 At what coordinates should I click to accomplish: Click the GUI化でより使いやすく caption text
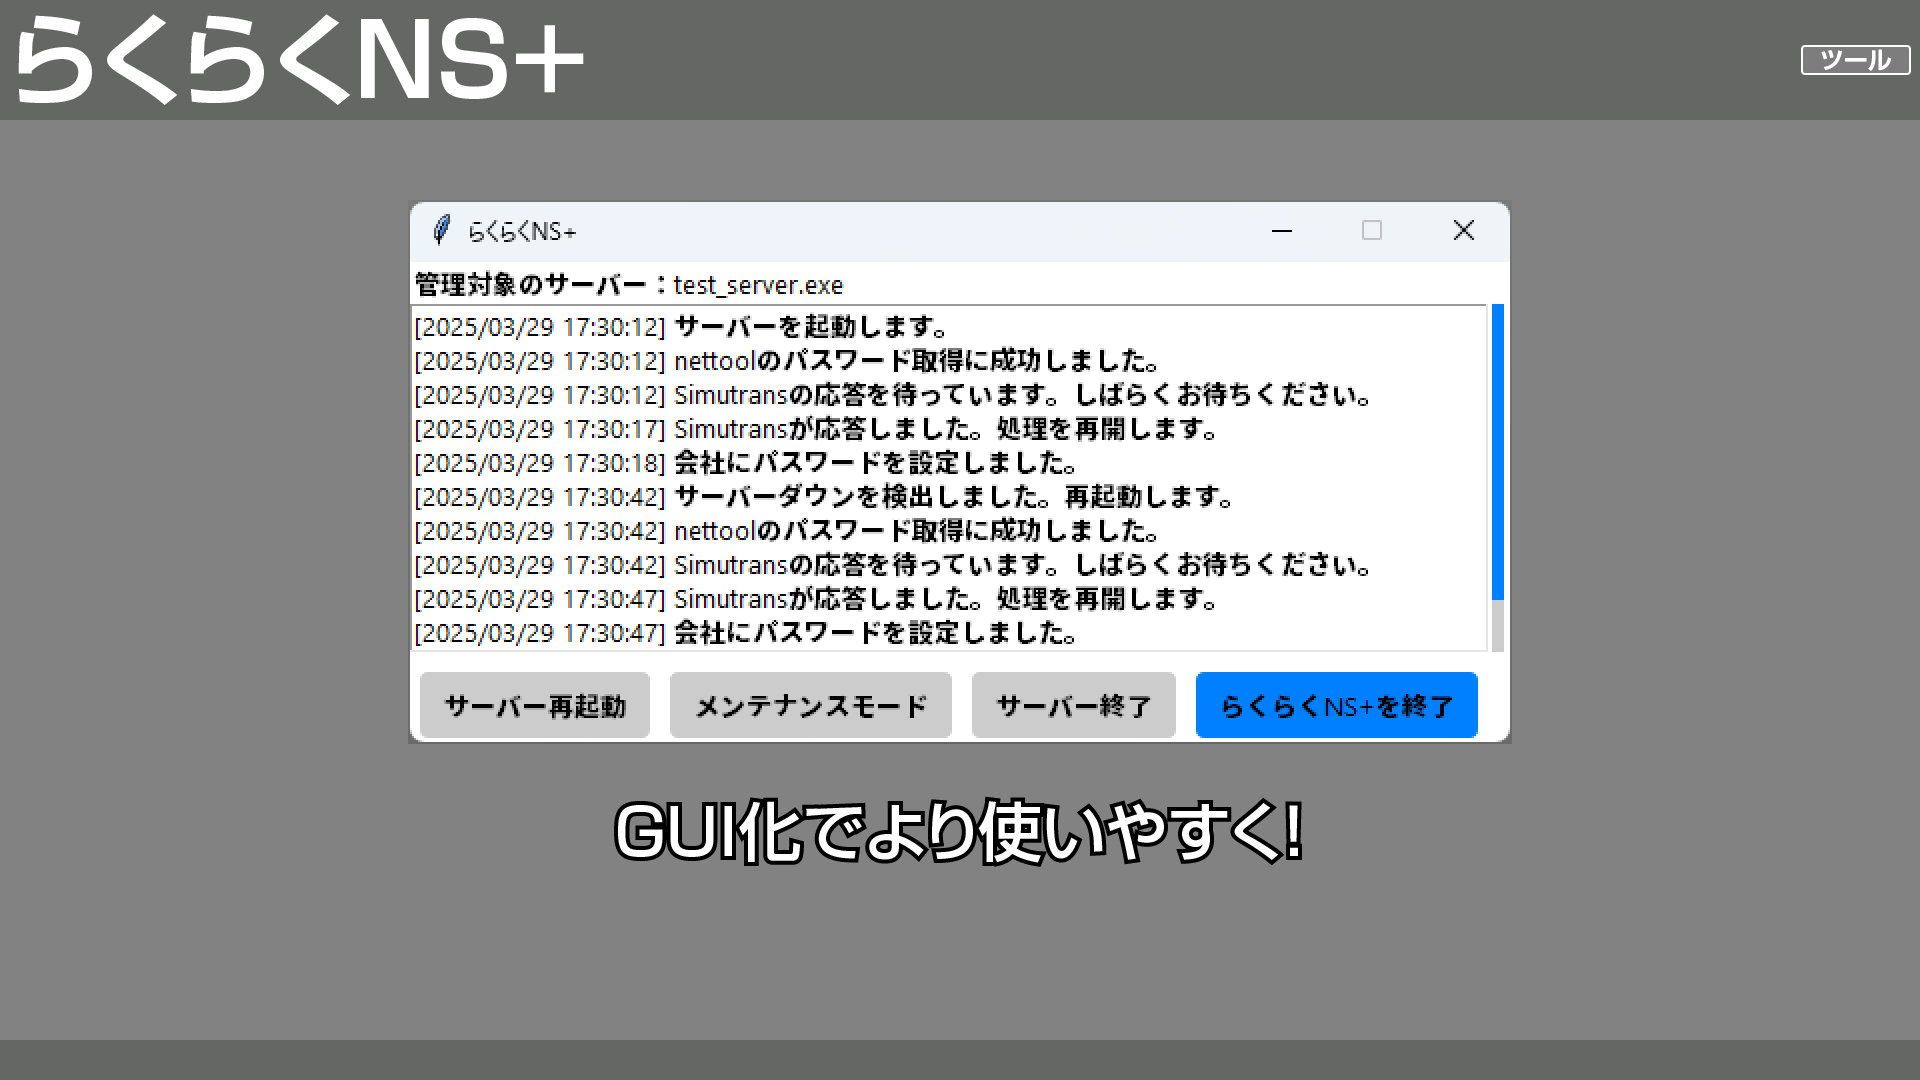point(958,832)
